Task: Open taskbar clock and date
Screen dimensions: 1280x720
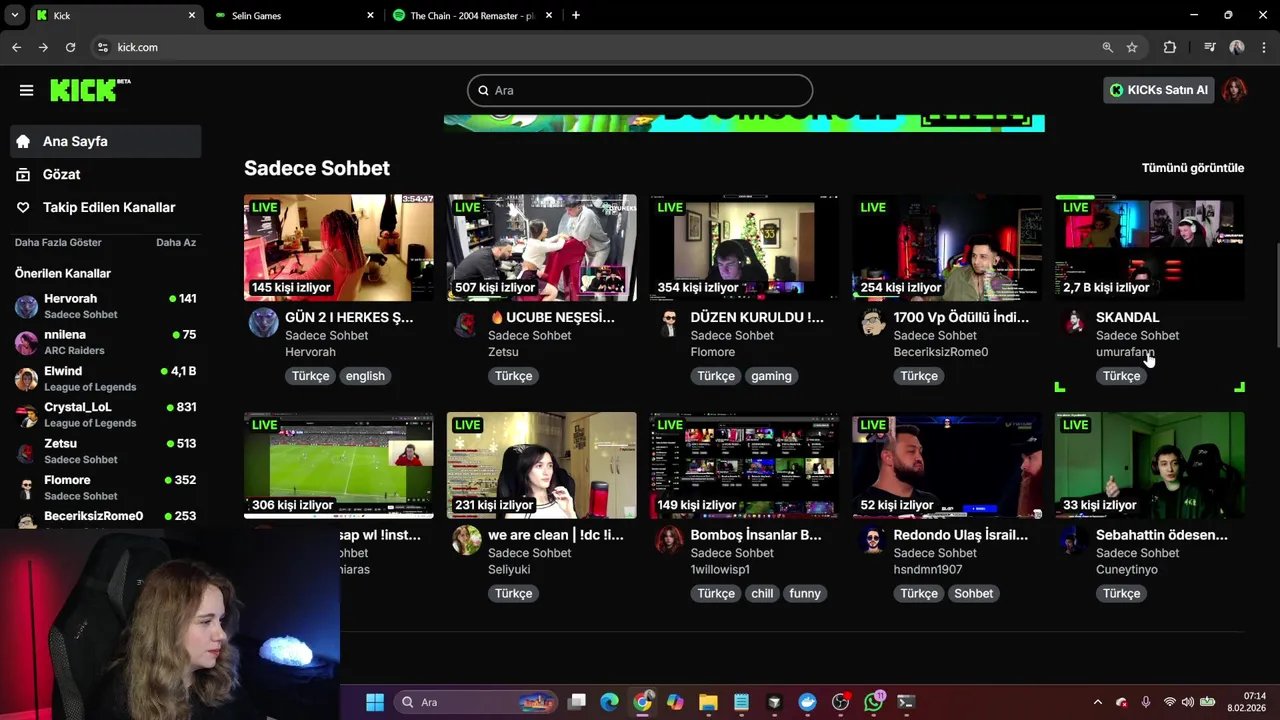Action: (x=1247, y=702)
